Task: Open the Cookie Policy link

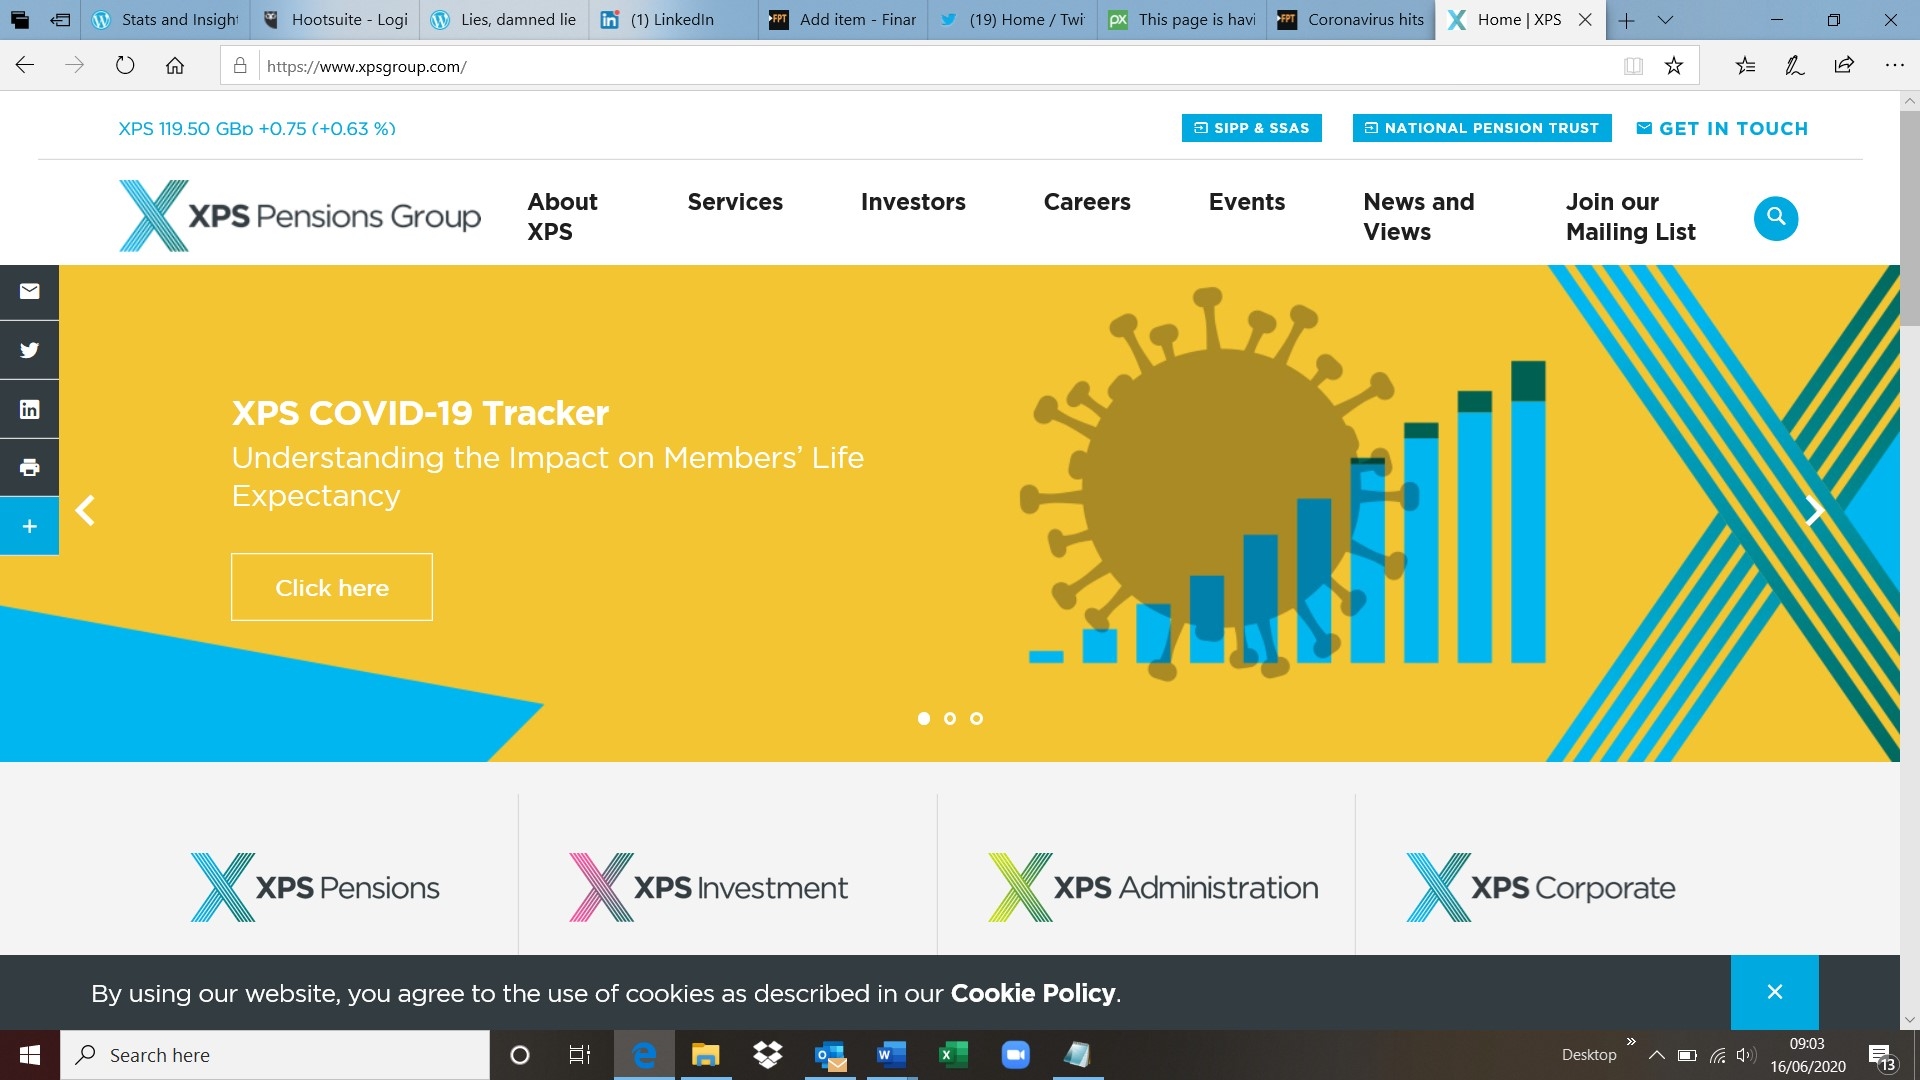Action: (x=1033, y=993)
